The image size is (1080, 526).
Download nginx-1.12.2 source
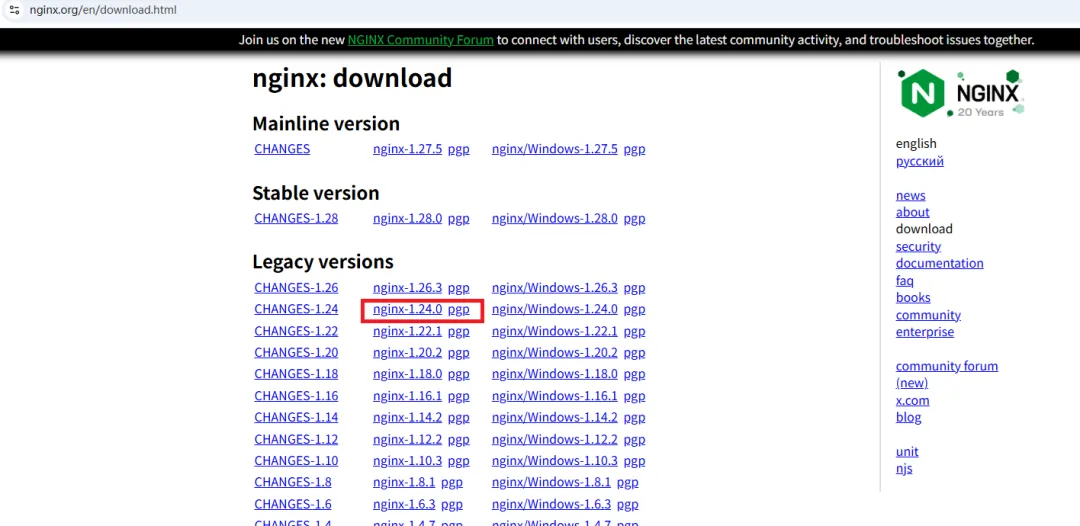click(x=407, y=439)
